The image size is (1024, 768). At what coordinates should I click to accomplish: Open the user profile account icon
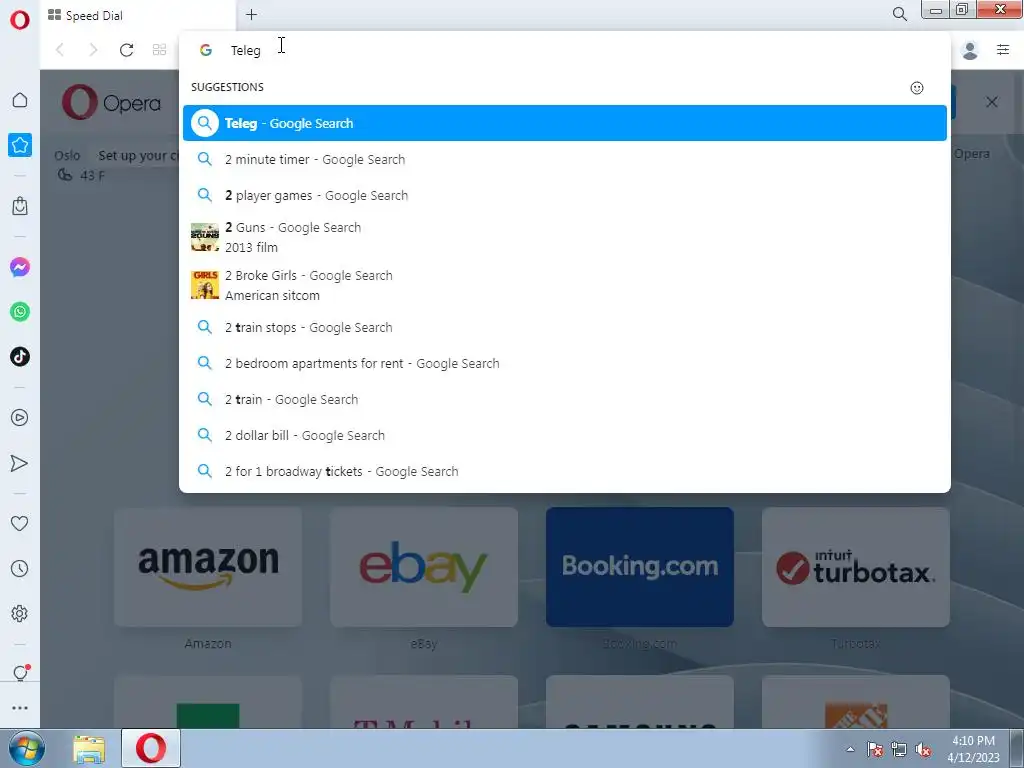click(x=970, y=50)
